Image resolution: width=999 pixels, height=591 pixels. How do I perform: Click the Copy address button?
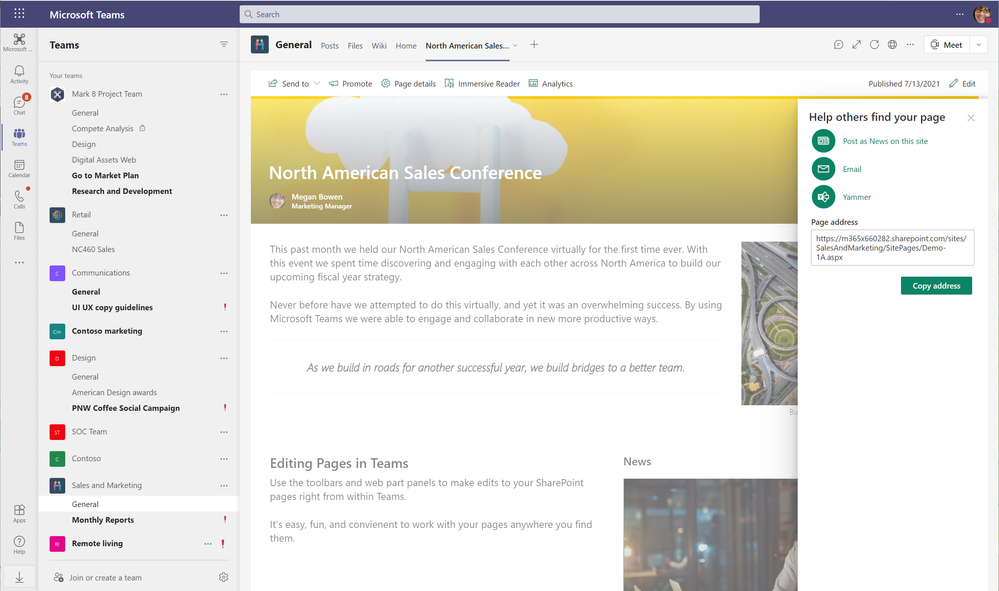[936, 286]
